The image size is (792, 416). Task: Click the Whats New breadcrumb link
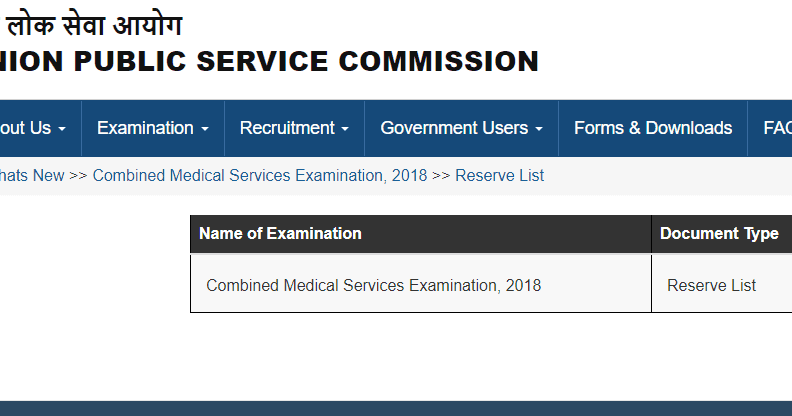[x=32, y=175]
